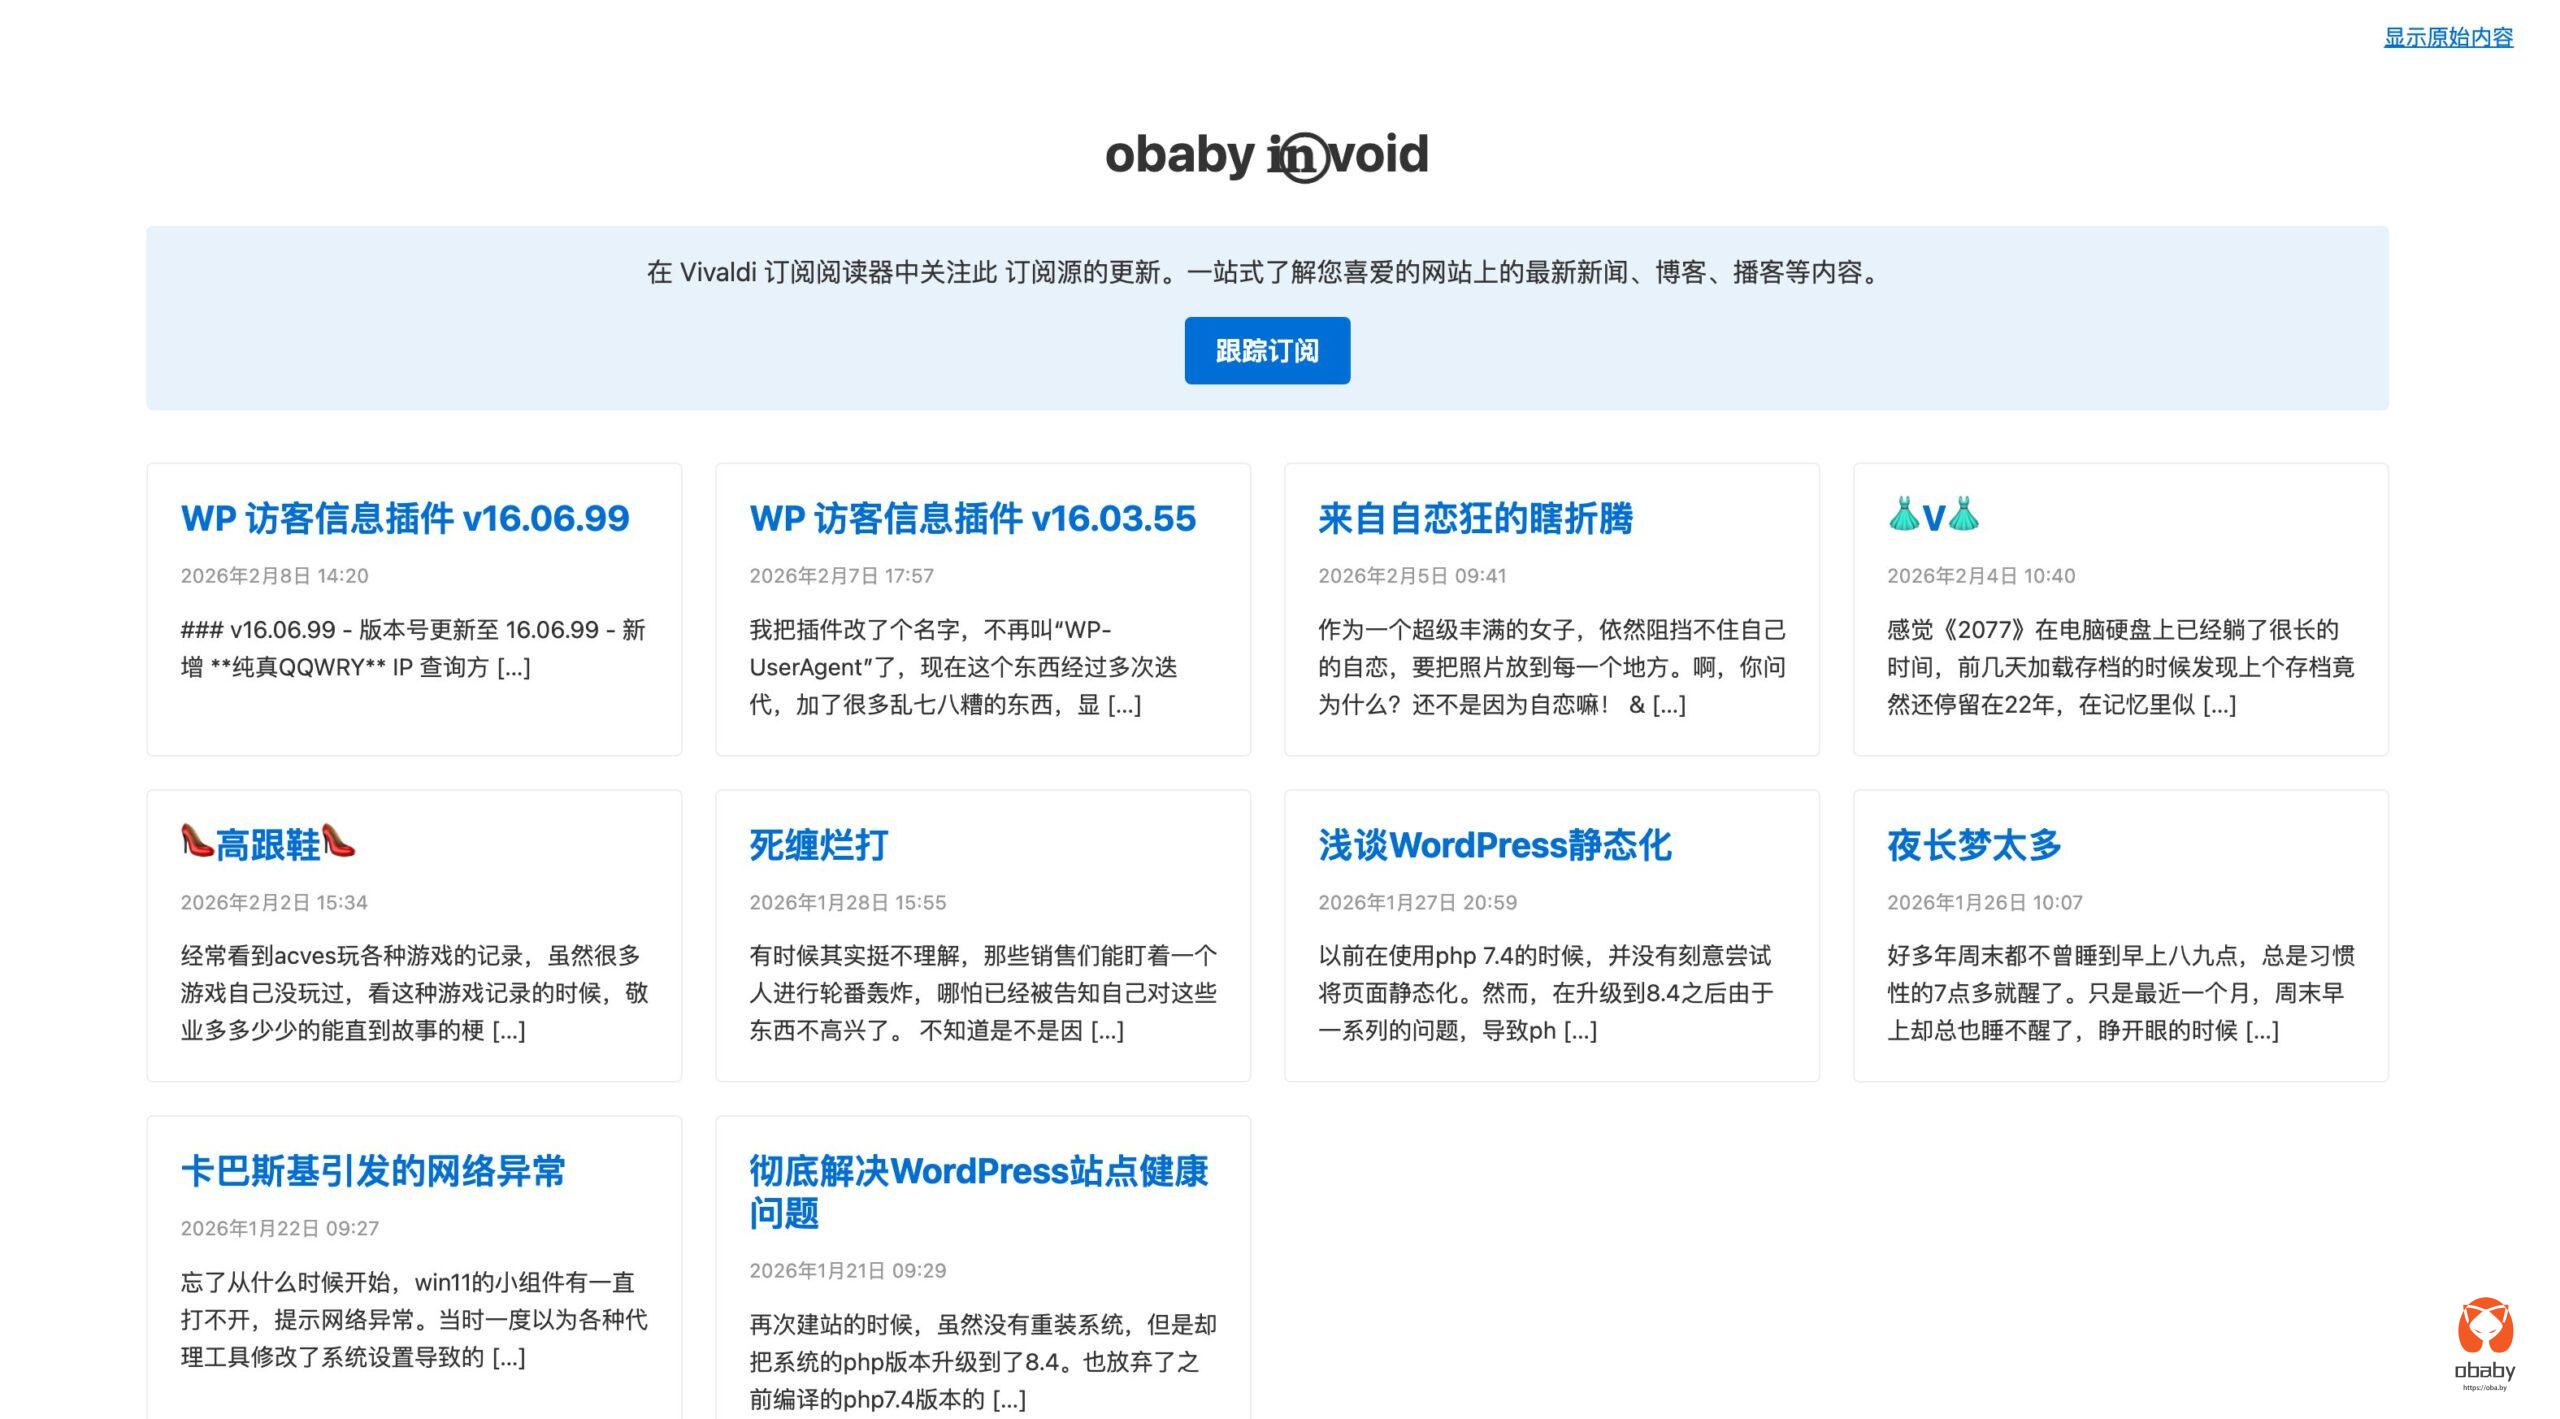Screen dimensions: 2560x1419
Task: Open WP 访客信息插件 v16.03.55 article
Action: [972, 518]
